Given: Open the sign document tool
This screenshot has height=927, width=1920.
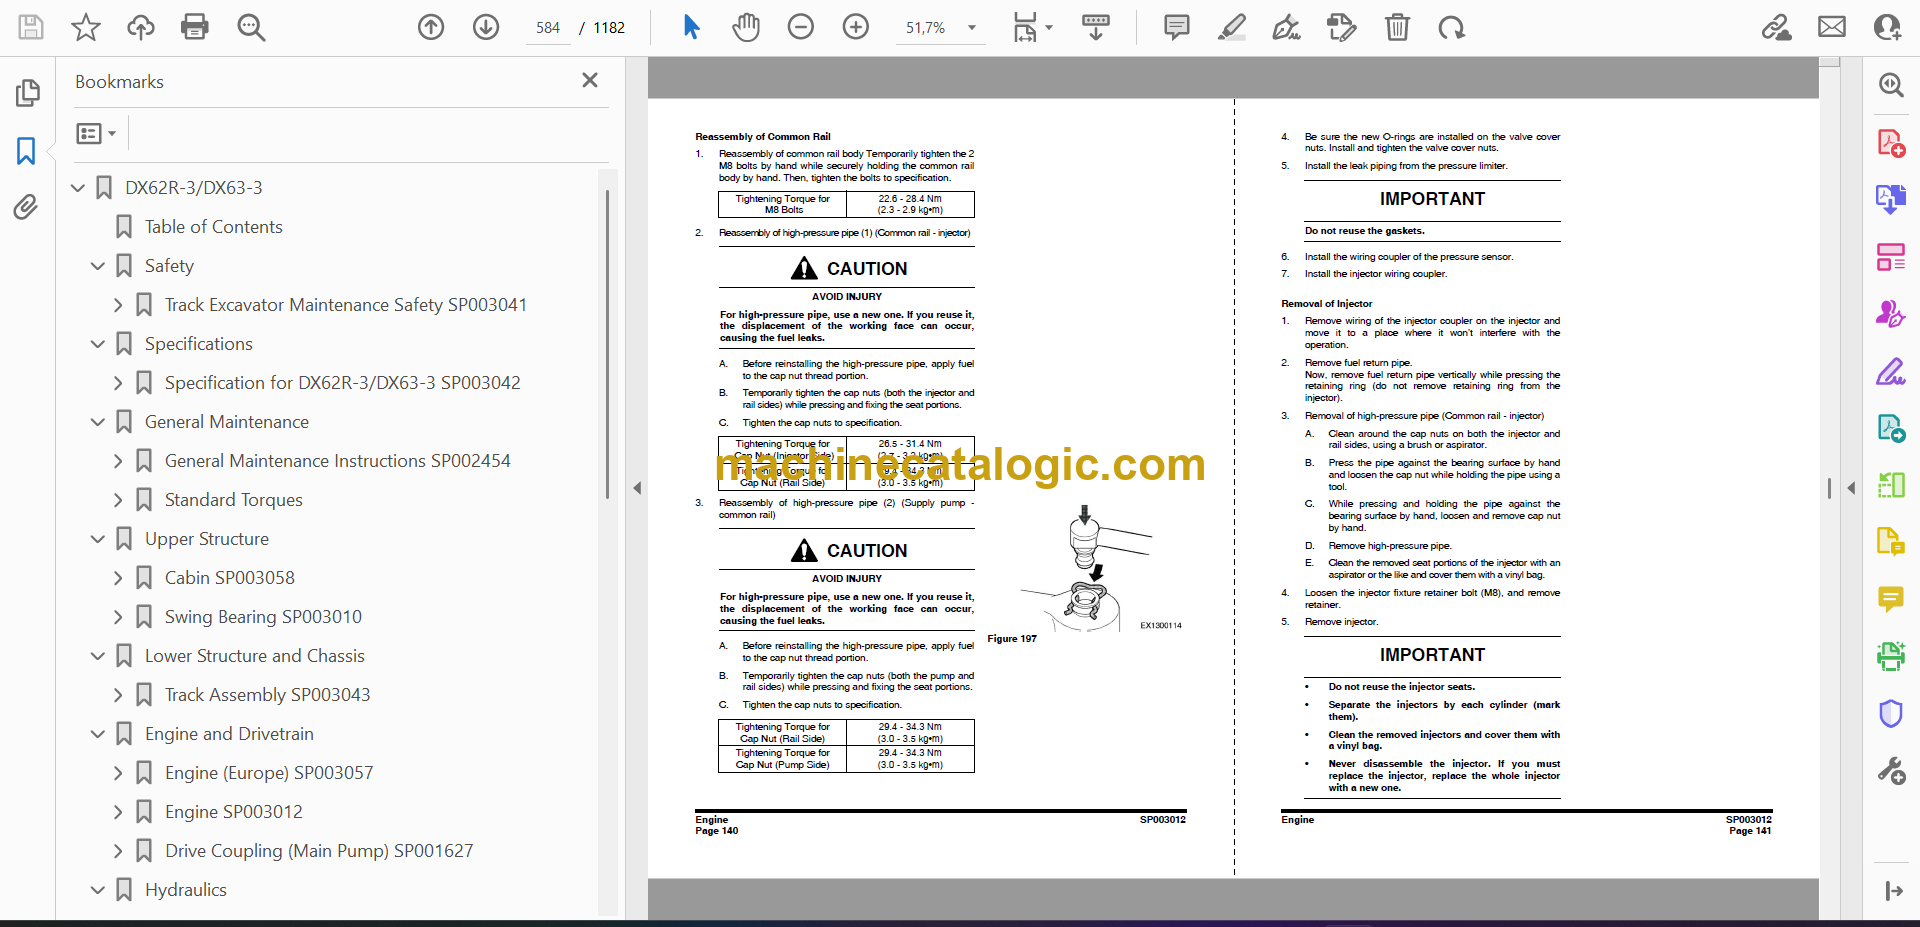Looking at the screenshot, I should (1287, 27).
